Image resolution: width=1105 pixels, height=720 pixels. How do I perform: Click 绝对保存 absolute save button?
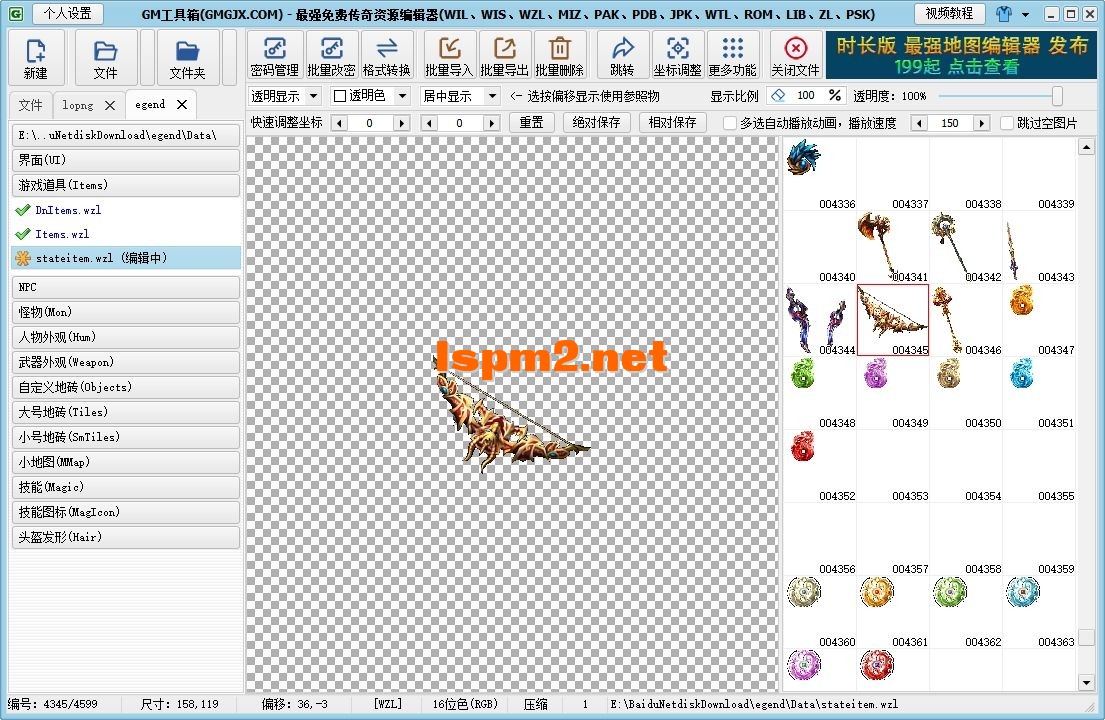pos(596,123)
